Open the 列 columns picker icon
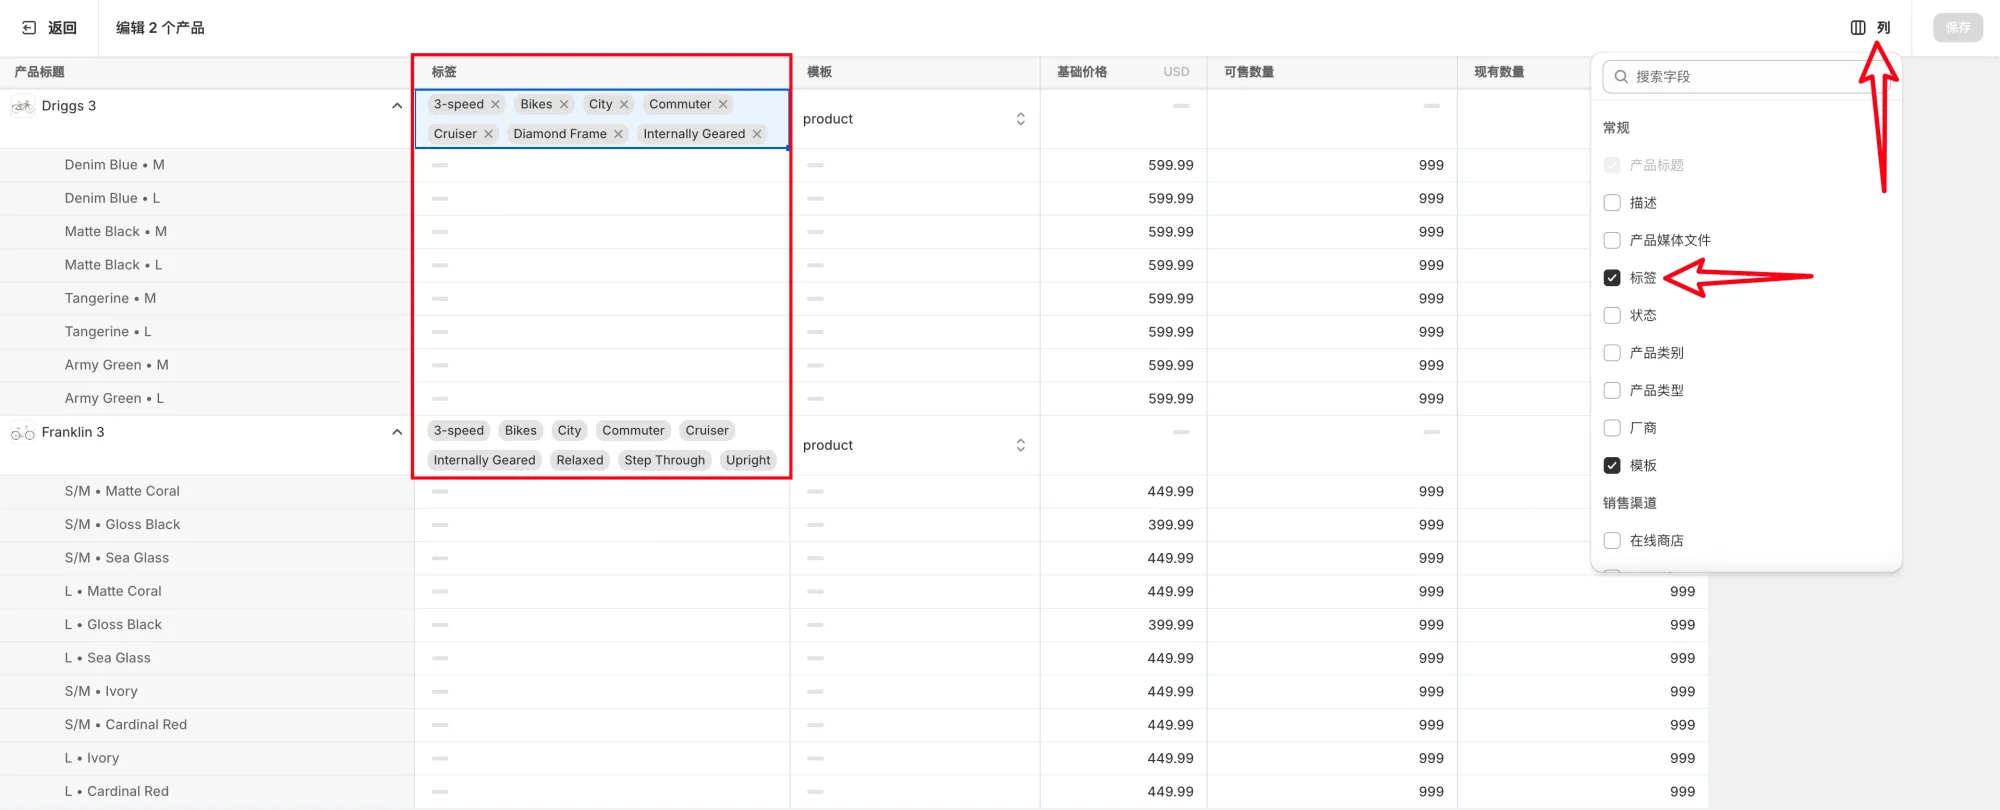 click(1858, 28)
